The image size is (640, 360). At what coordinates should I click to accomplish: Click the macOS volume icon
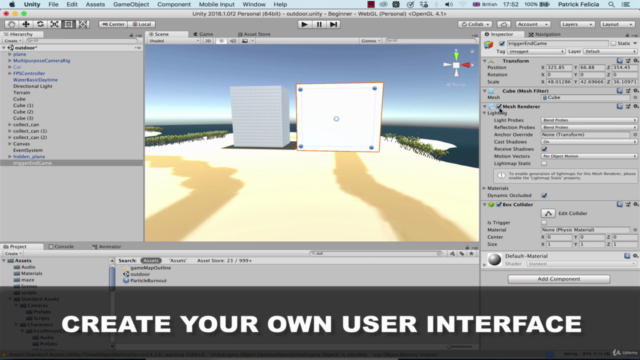click(x=449, y=4)
